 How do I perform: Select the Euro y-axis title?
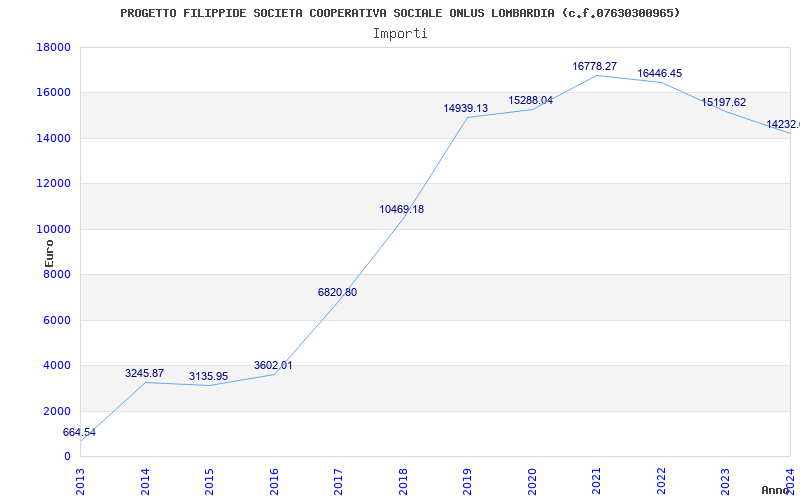[x=49, y=252]
